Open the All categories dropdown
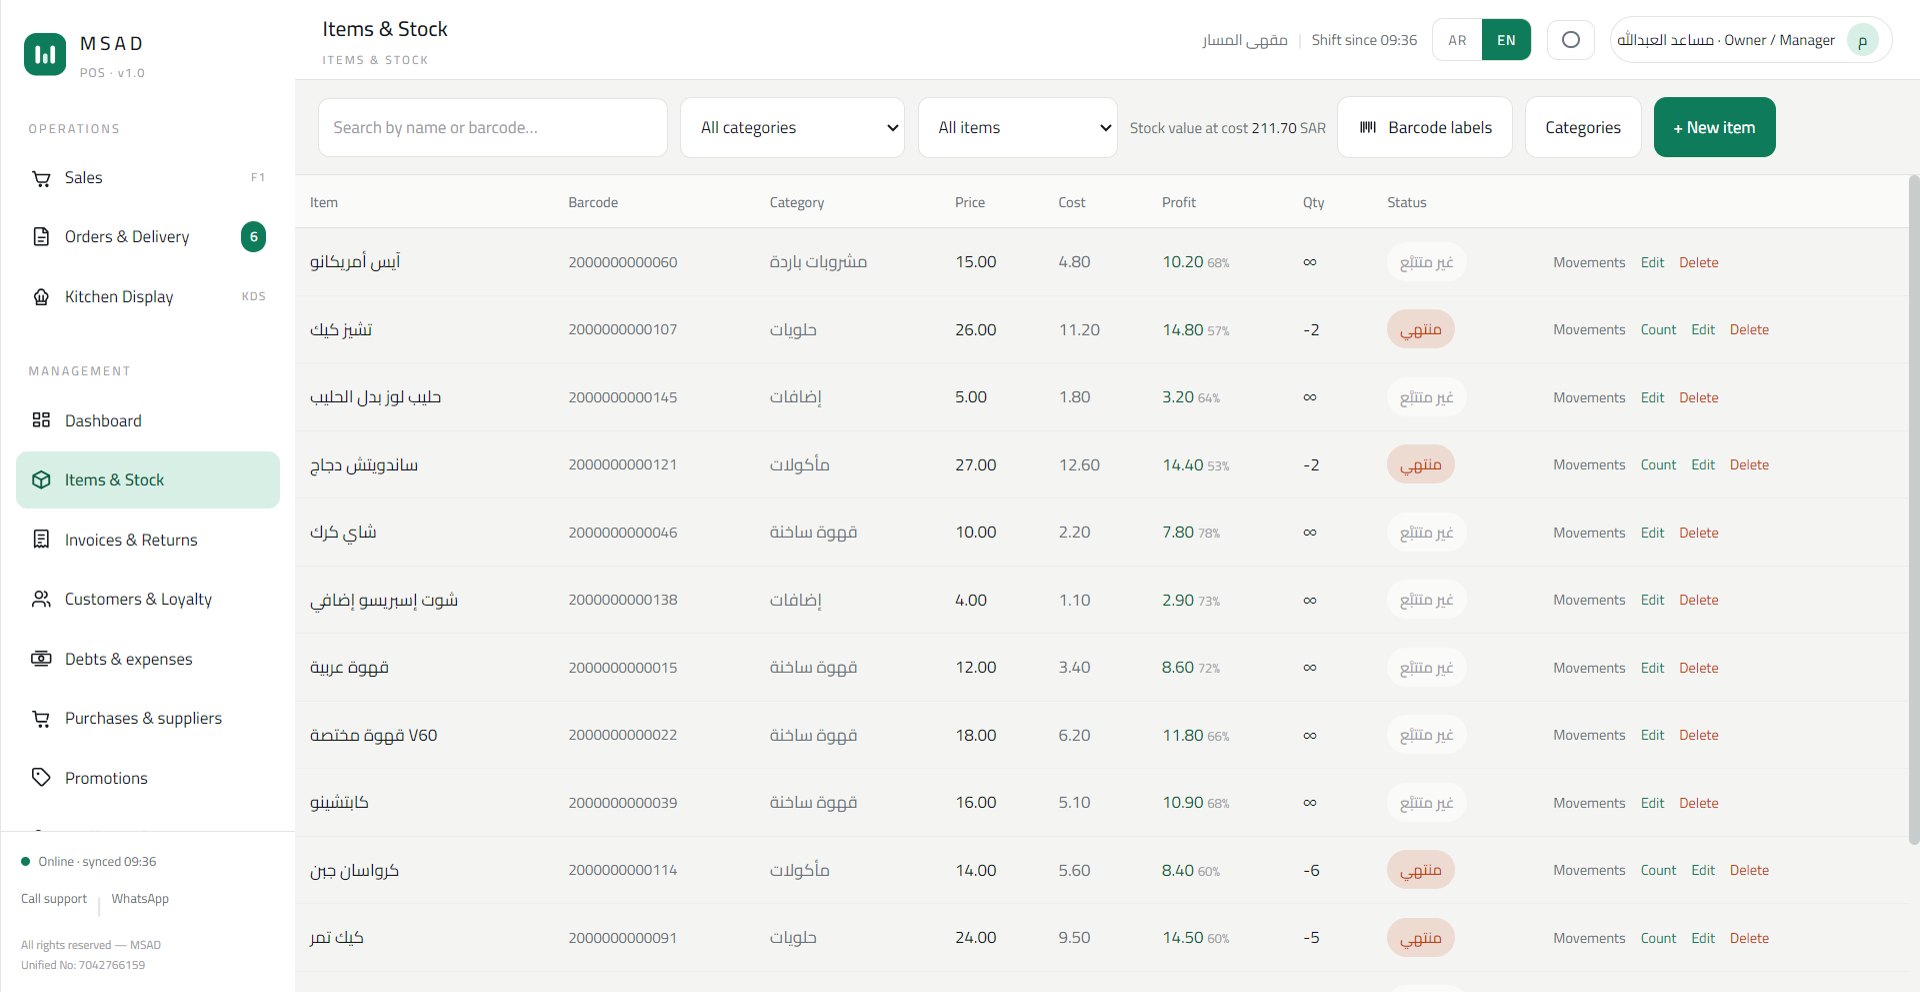 click(x=792, y=127)
